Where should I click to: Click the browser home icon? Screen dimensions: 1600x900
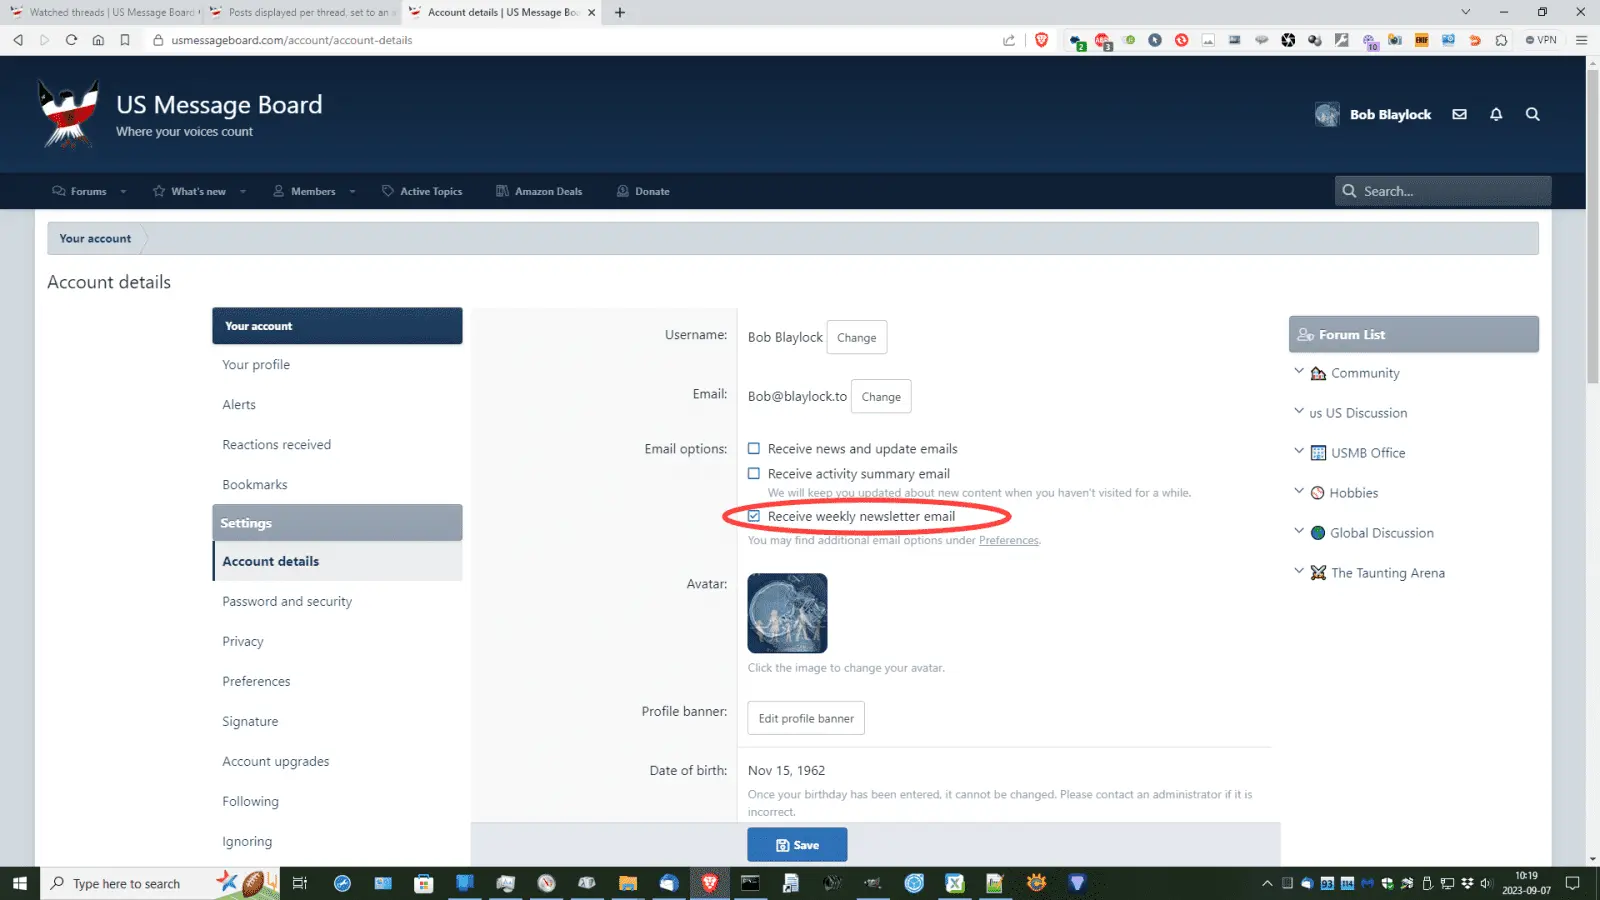(x=98, y=40)
